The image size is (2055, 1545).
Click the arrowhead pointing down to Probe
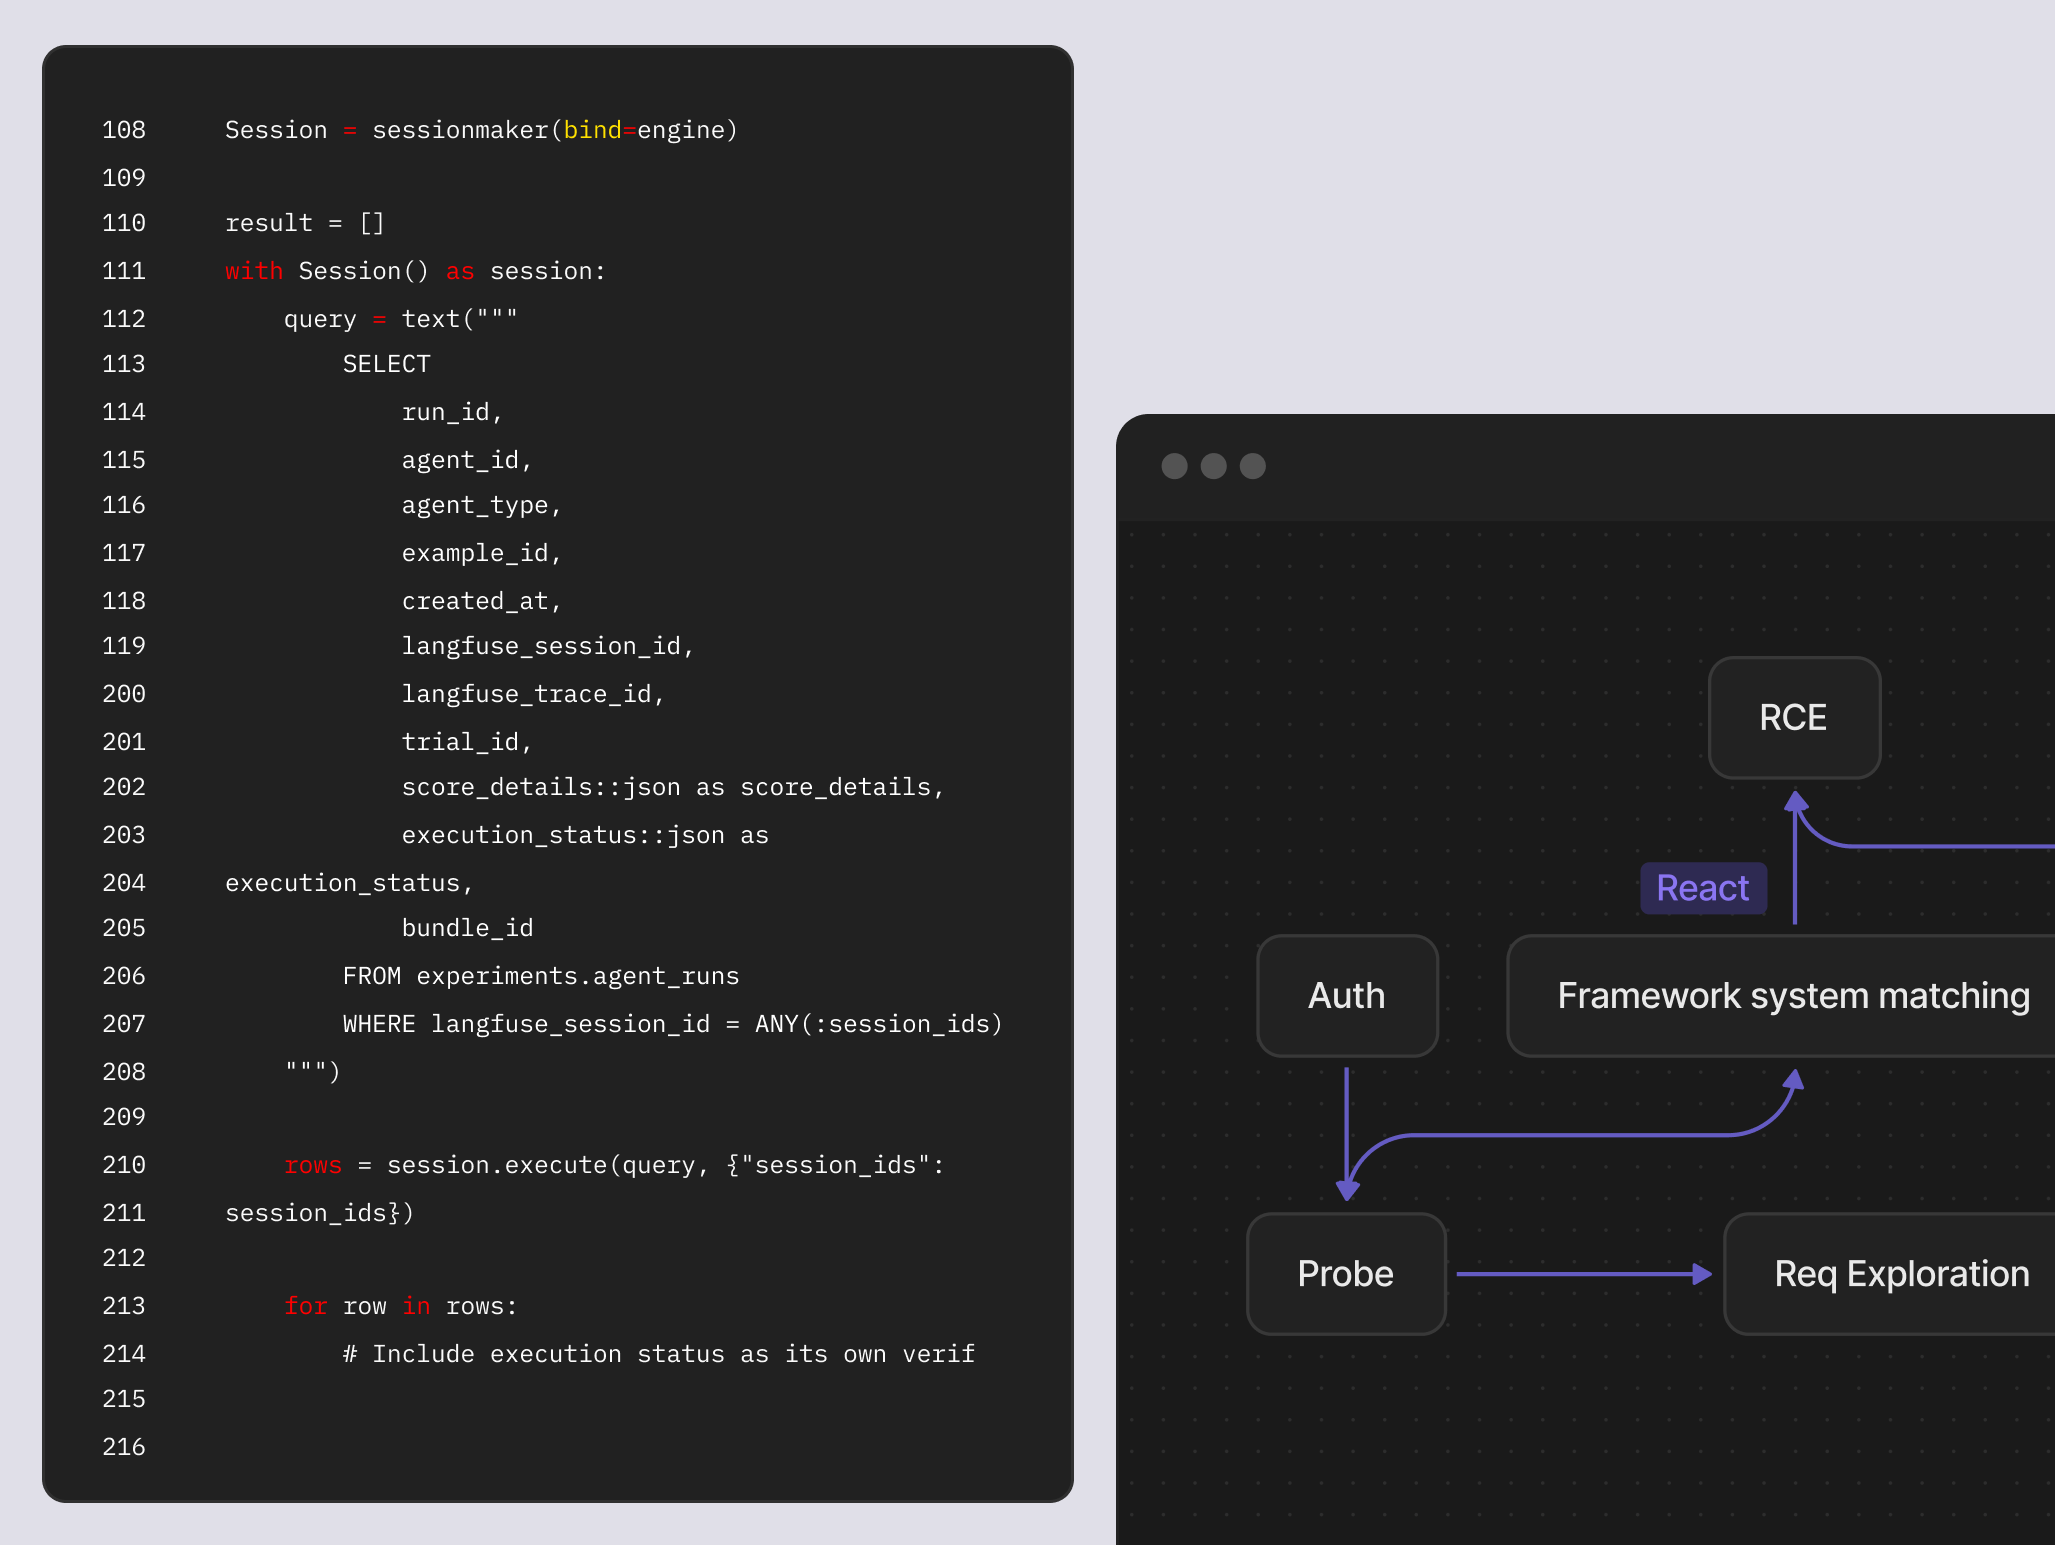1347,1189
